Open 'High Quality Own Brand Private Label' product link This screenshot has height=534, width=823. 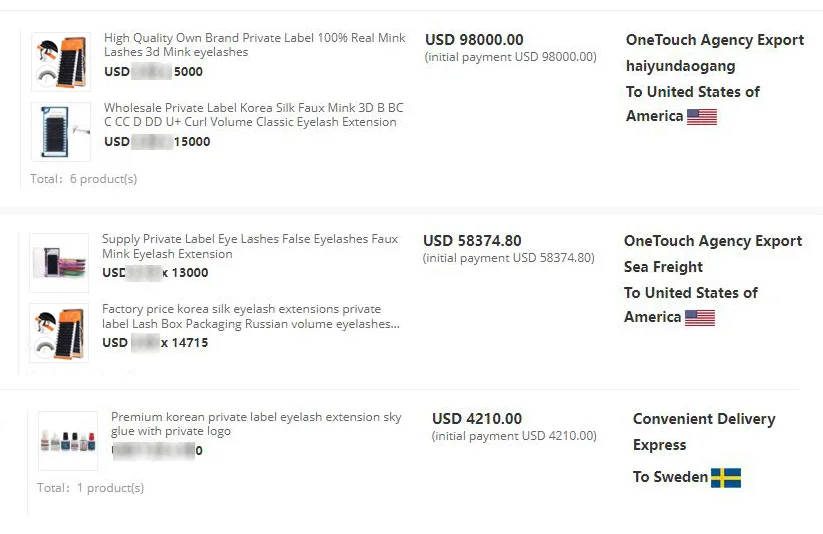coord(254,45)
